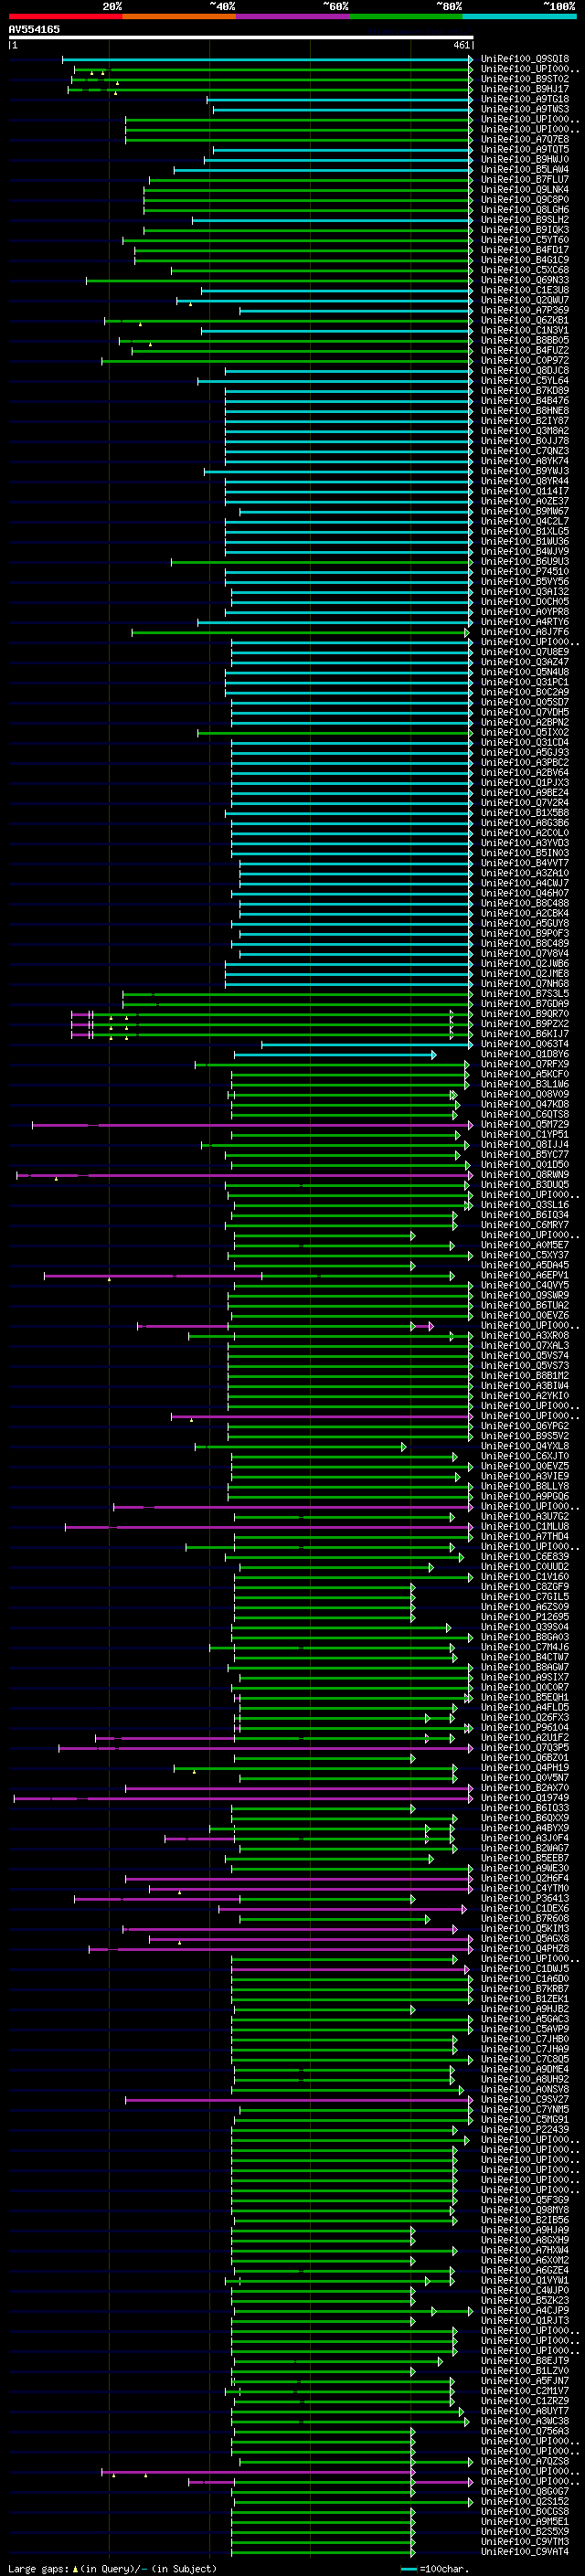Select the UniRef100_A9TQT5 label
Viewport: 585px width, 2576px height.
(525, 149)
